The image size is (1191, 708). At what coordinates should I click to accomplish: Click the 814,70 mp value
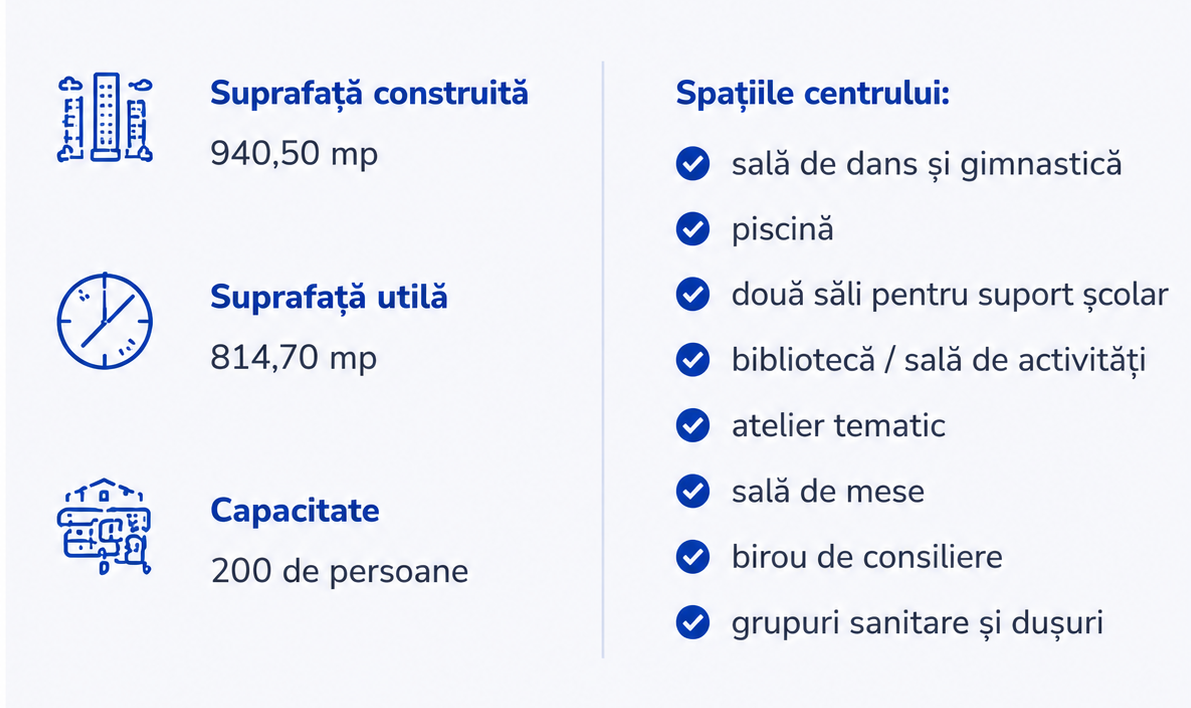point(294,358)
